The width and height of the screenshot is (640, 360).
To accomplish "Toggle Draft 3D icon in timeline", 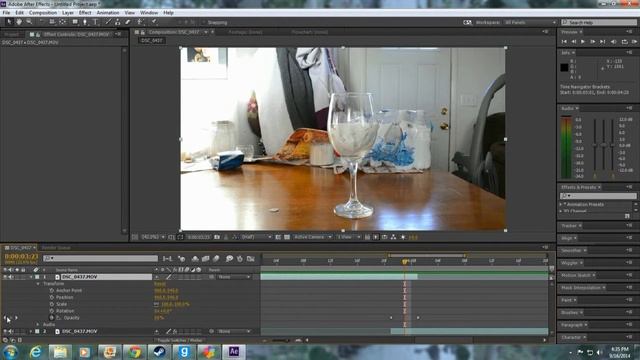I will point(182,259).
